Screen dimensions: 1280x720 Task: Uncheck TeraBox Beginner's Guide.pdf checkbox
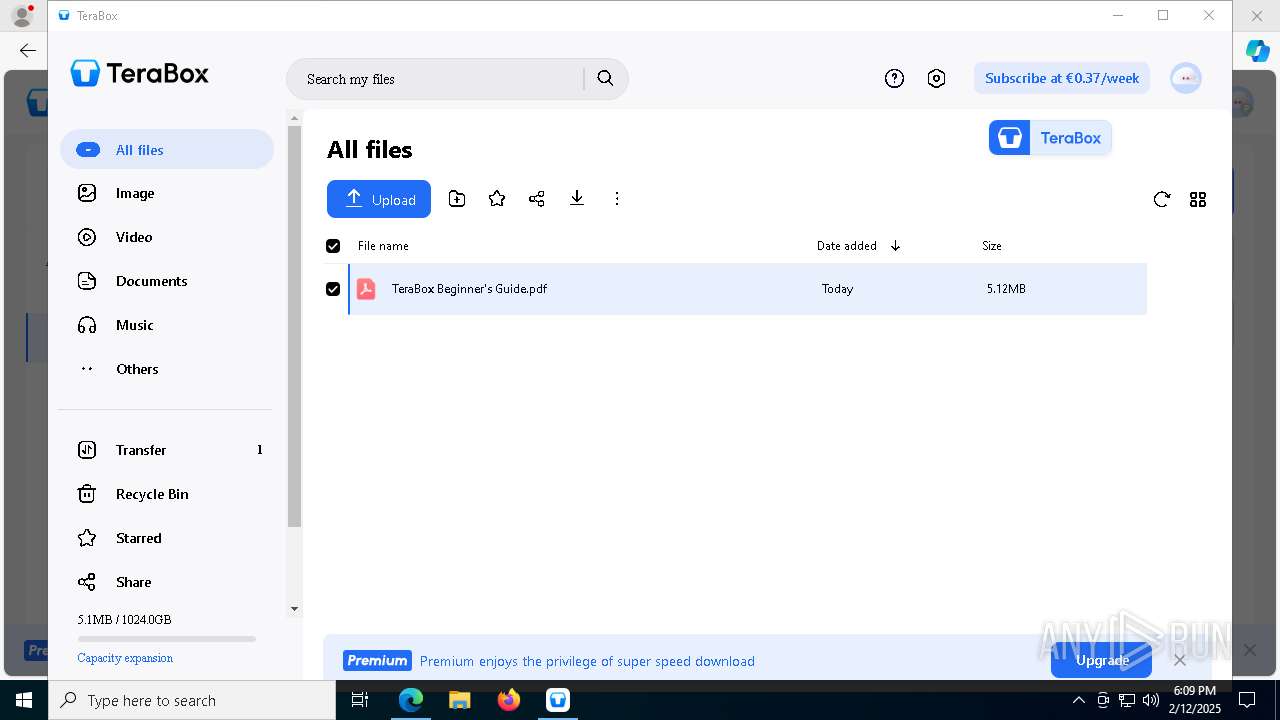coord(333,289)
